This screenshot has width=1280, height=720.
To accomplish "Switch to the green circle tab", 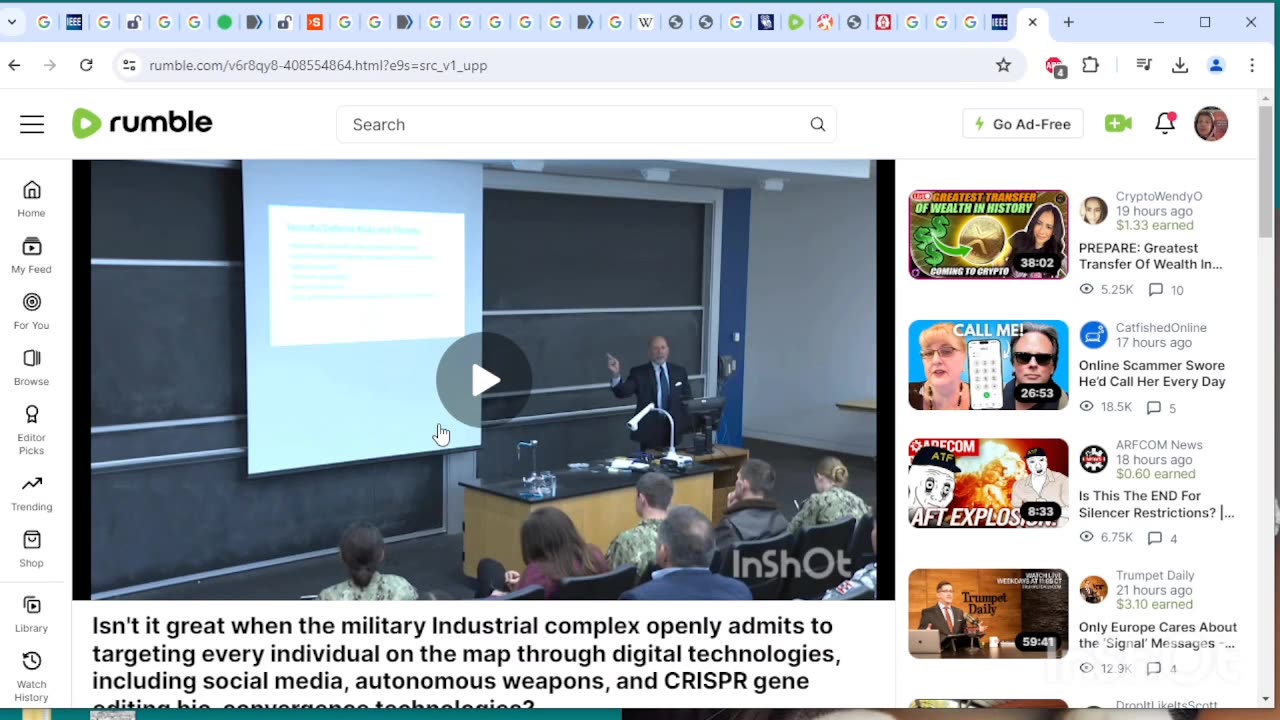I will coord(224,22).
